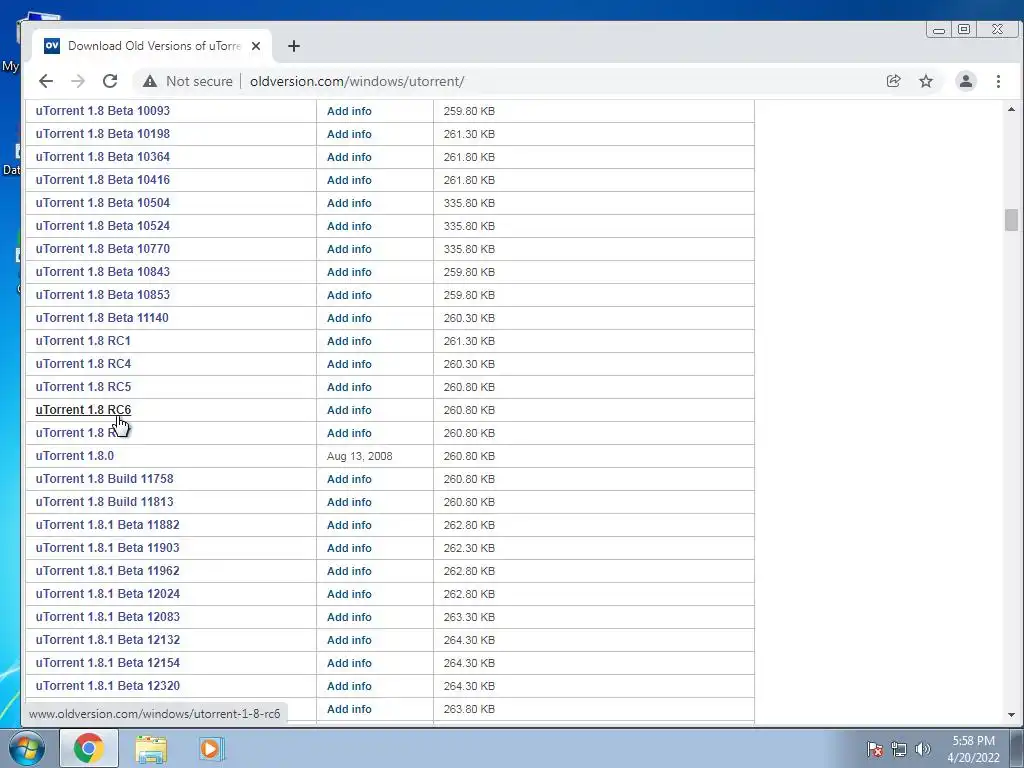Click the taskbar clock showing 5:58 PM
The width and height of the screenshot is (1024, 768).
pos(973,749)
